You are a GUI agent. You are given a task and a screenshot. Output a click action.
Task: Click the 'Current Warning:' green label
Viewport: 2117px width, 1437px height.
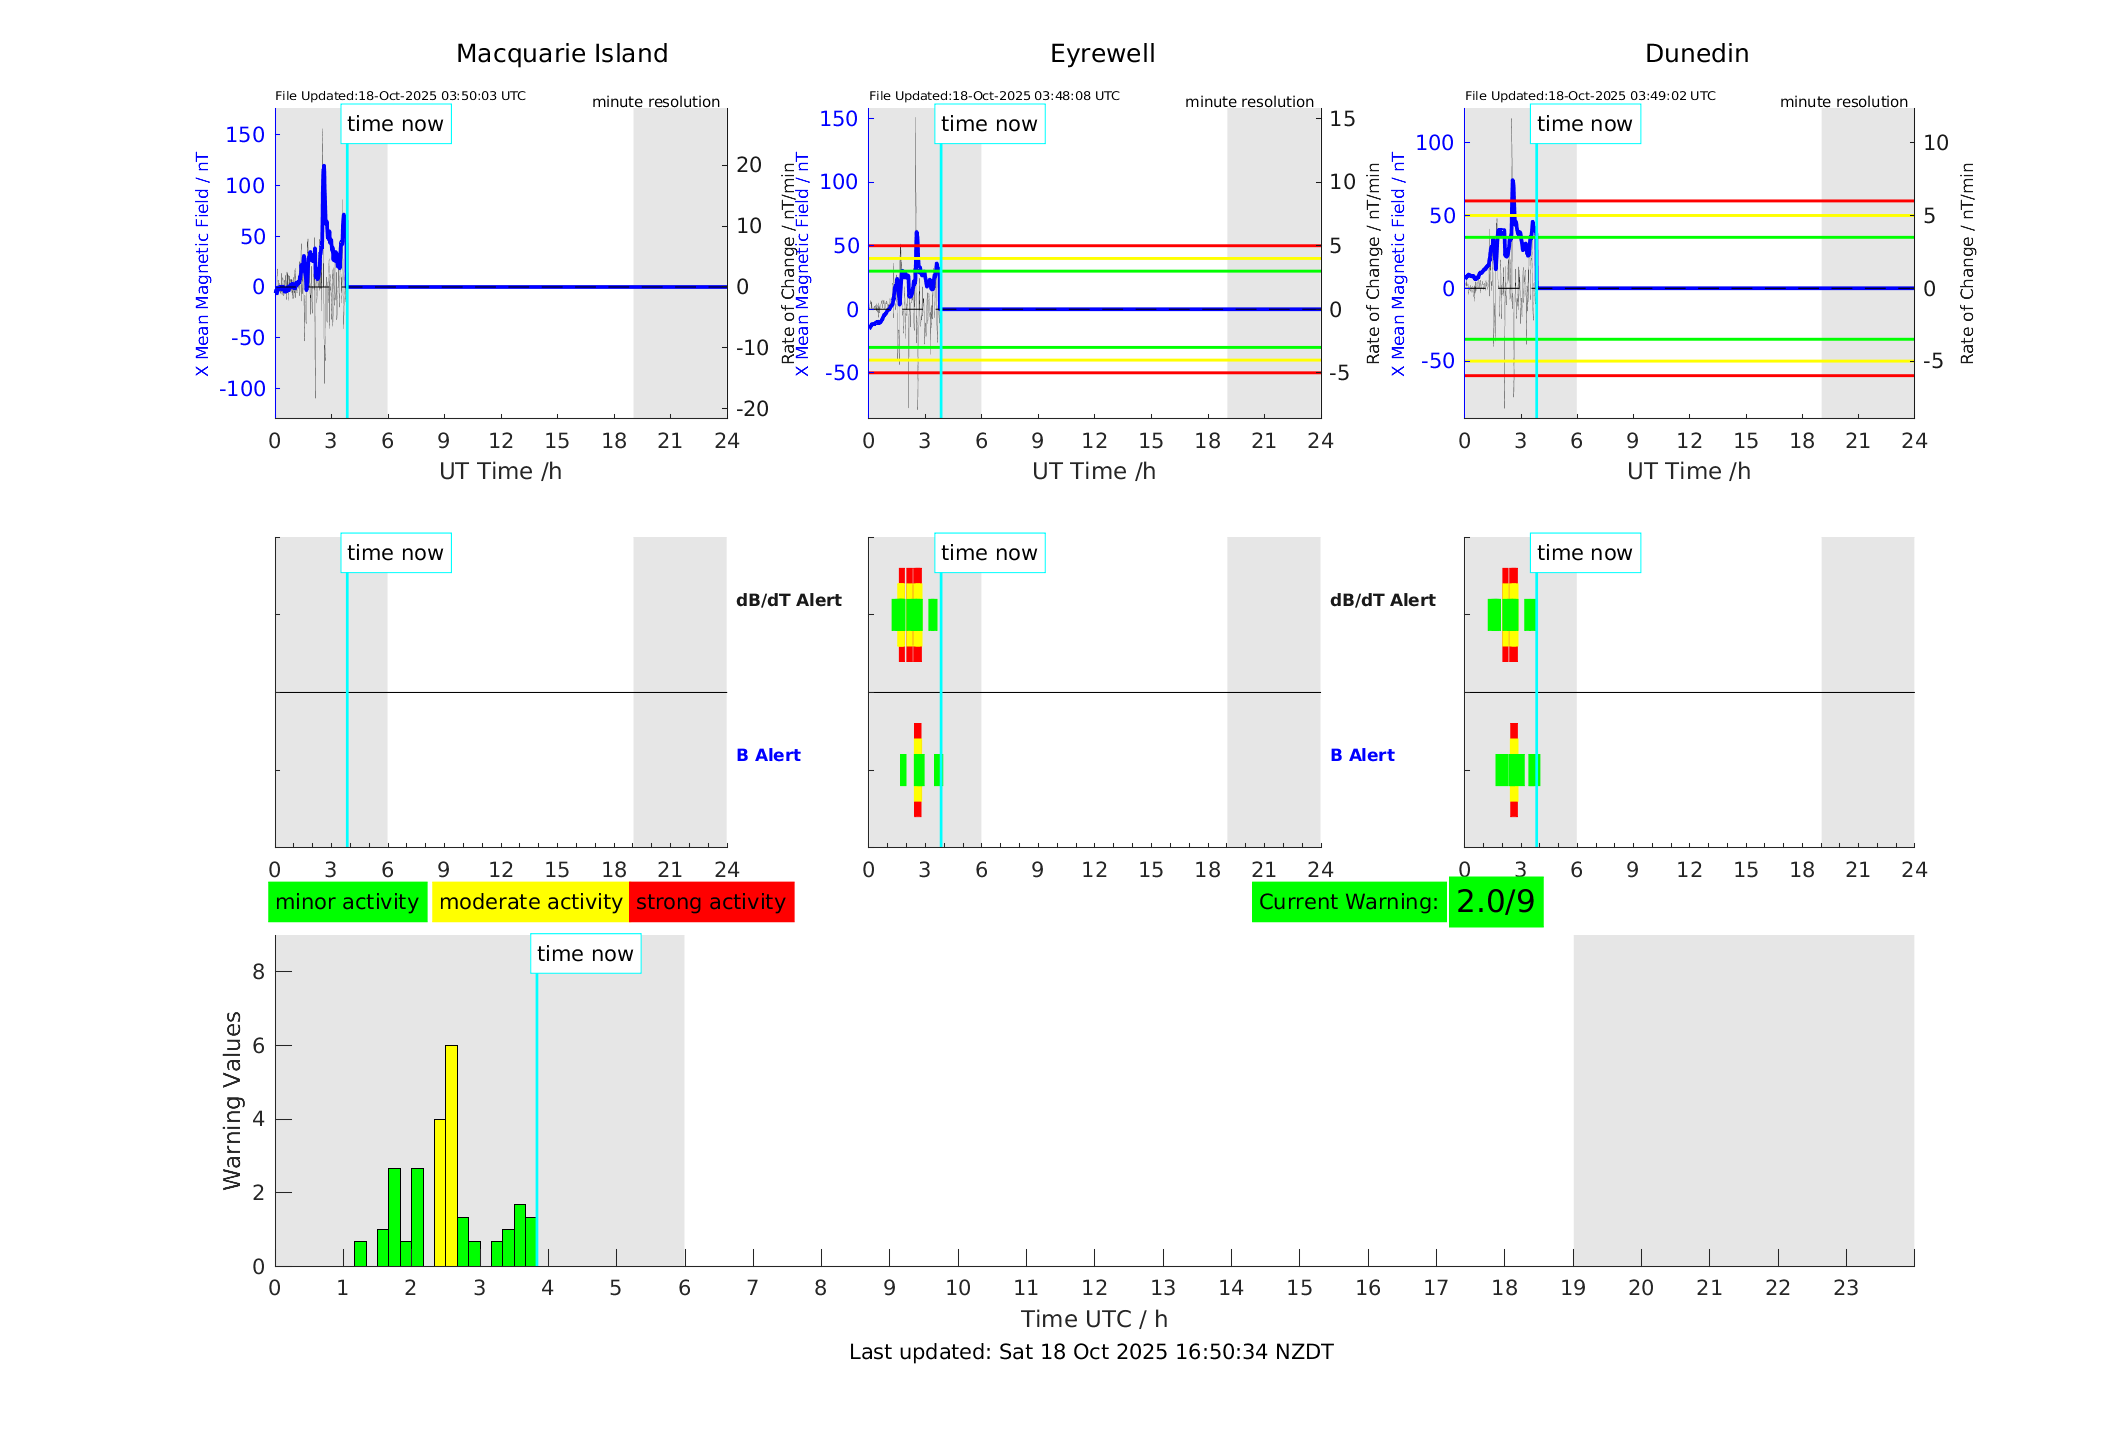click(x=1348, y=902)
